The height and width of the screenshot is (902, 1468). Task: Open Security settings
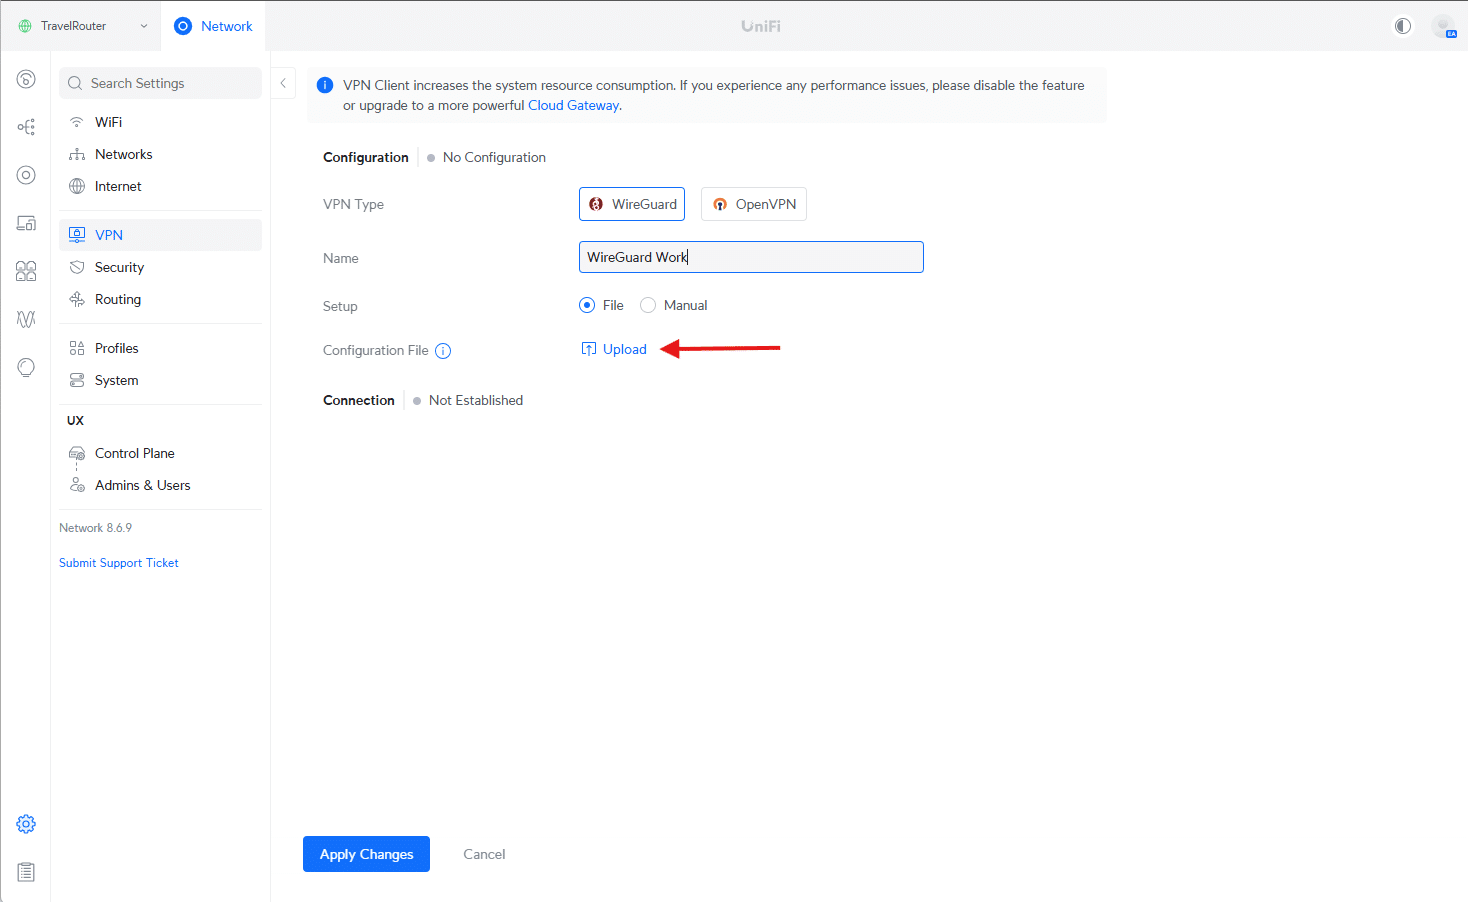[160, 267]
